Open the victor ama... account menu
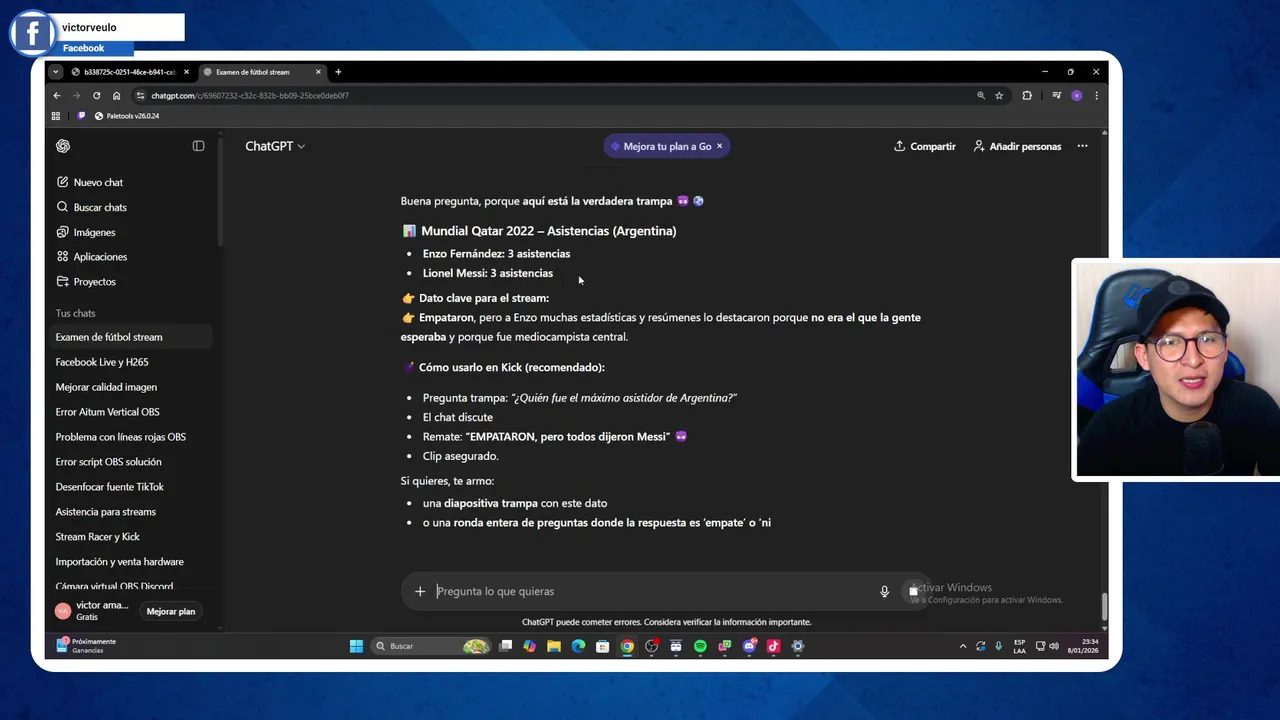1280x720 pixels. 92,611
